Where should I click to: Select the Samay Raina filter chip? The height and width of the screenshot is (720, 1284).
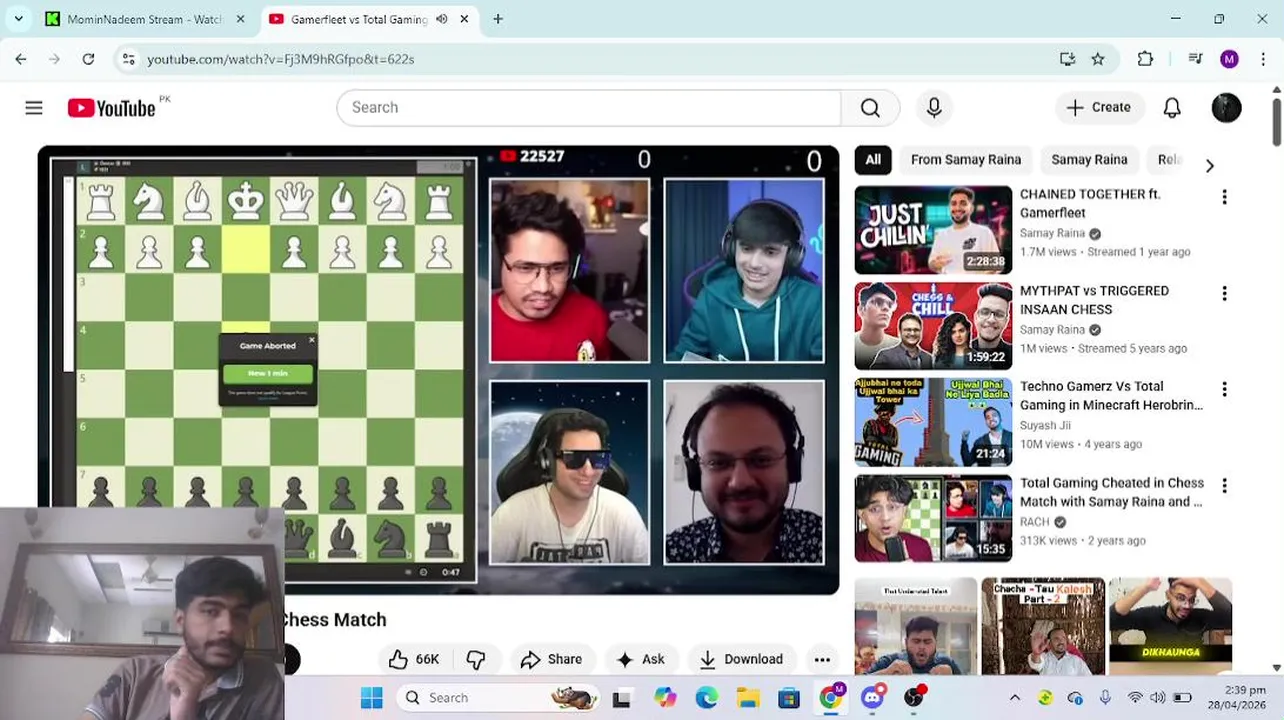[1089, 160]
